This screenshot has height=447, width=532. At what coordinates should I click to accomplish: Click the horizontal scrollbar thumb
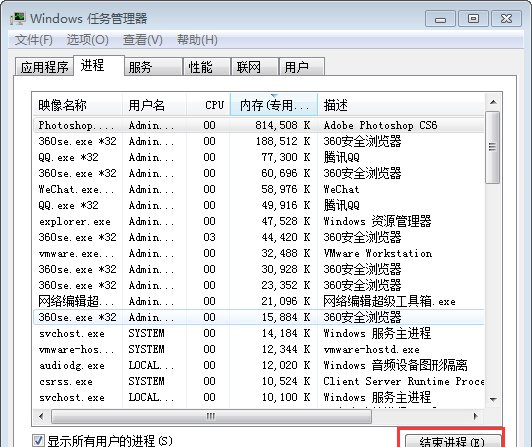pos(211,416)
